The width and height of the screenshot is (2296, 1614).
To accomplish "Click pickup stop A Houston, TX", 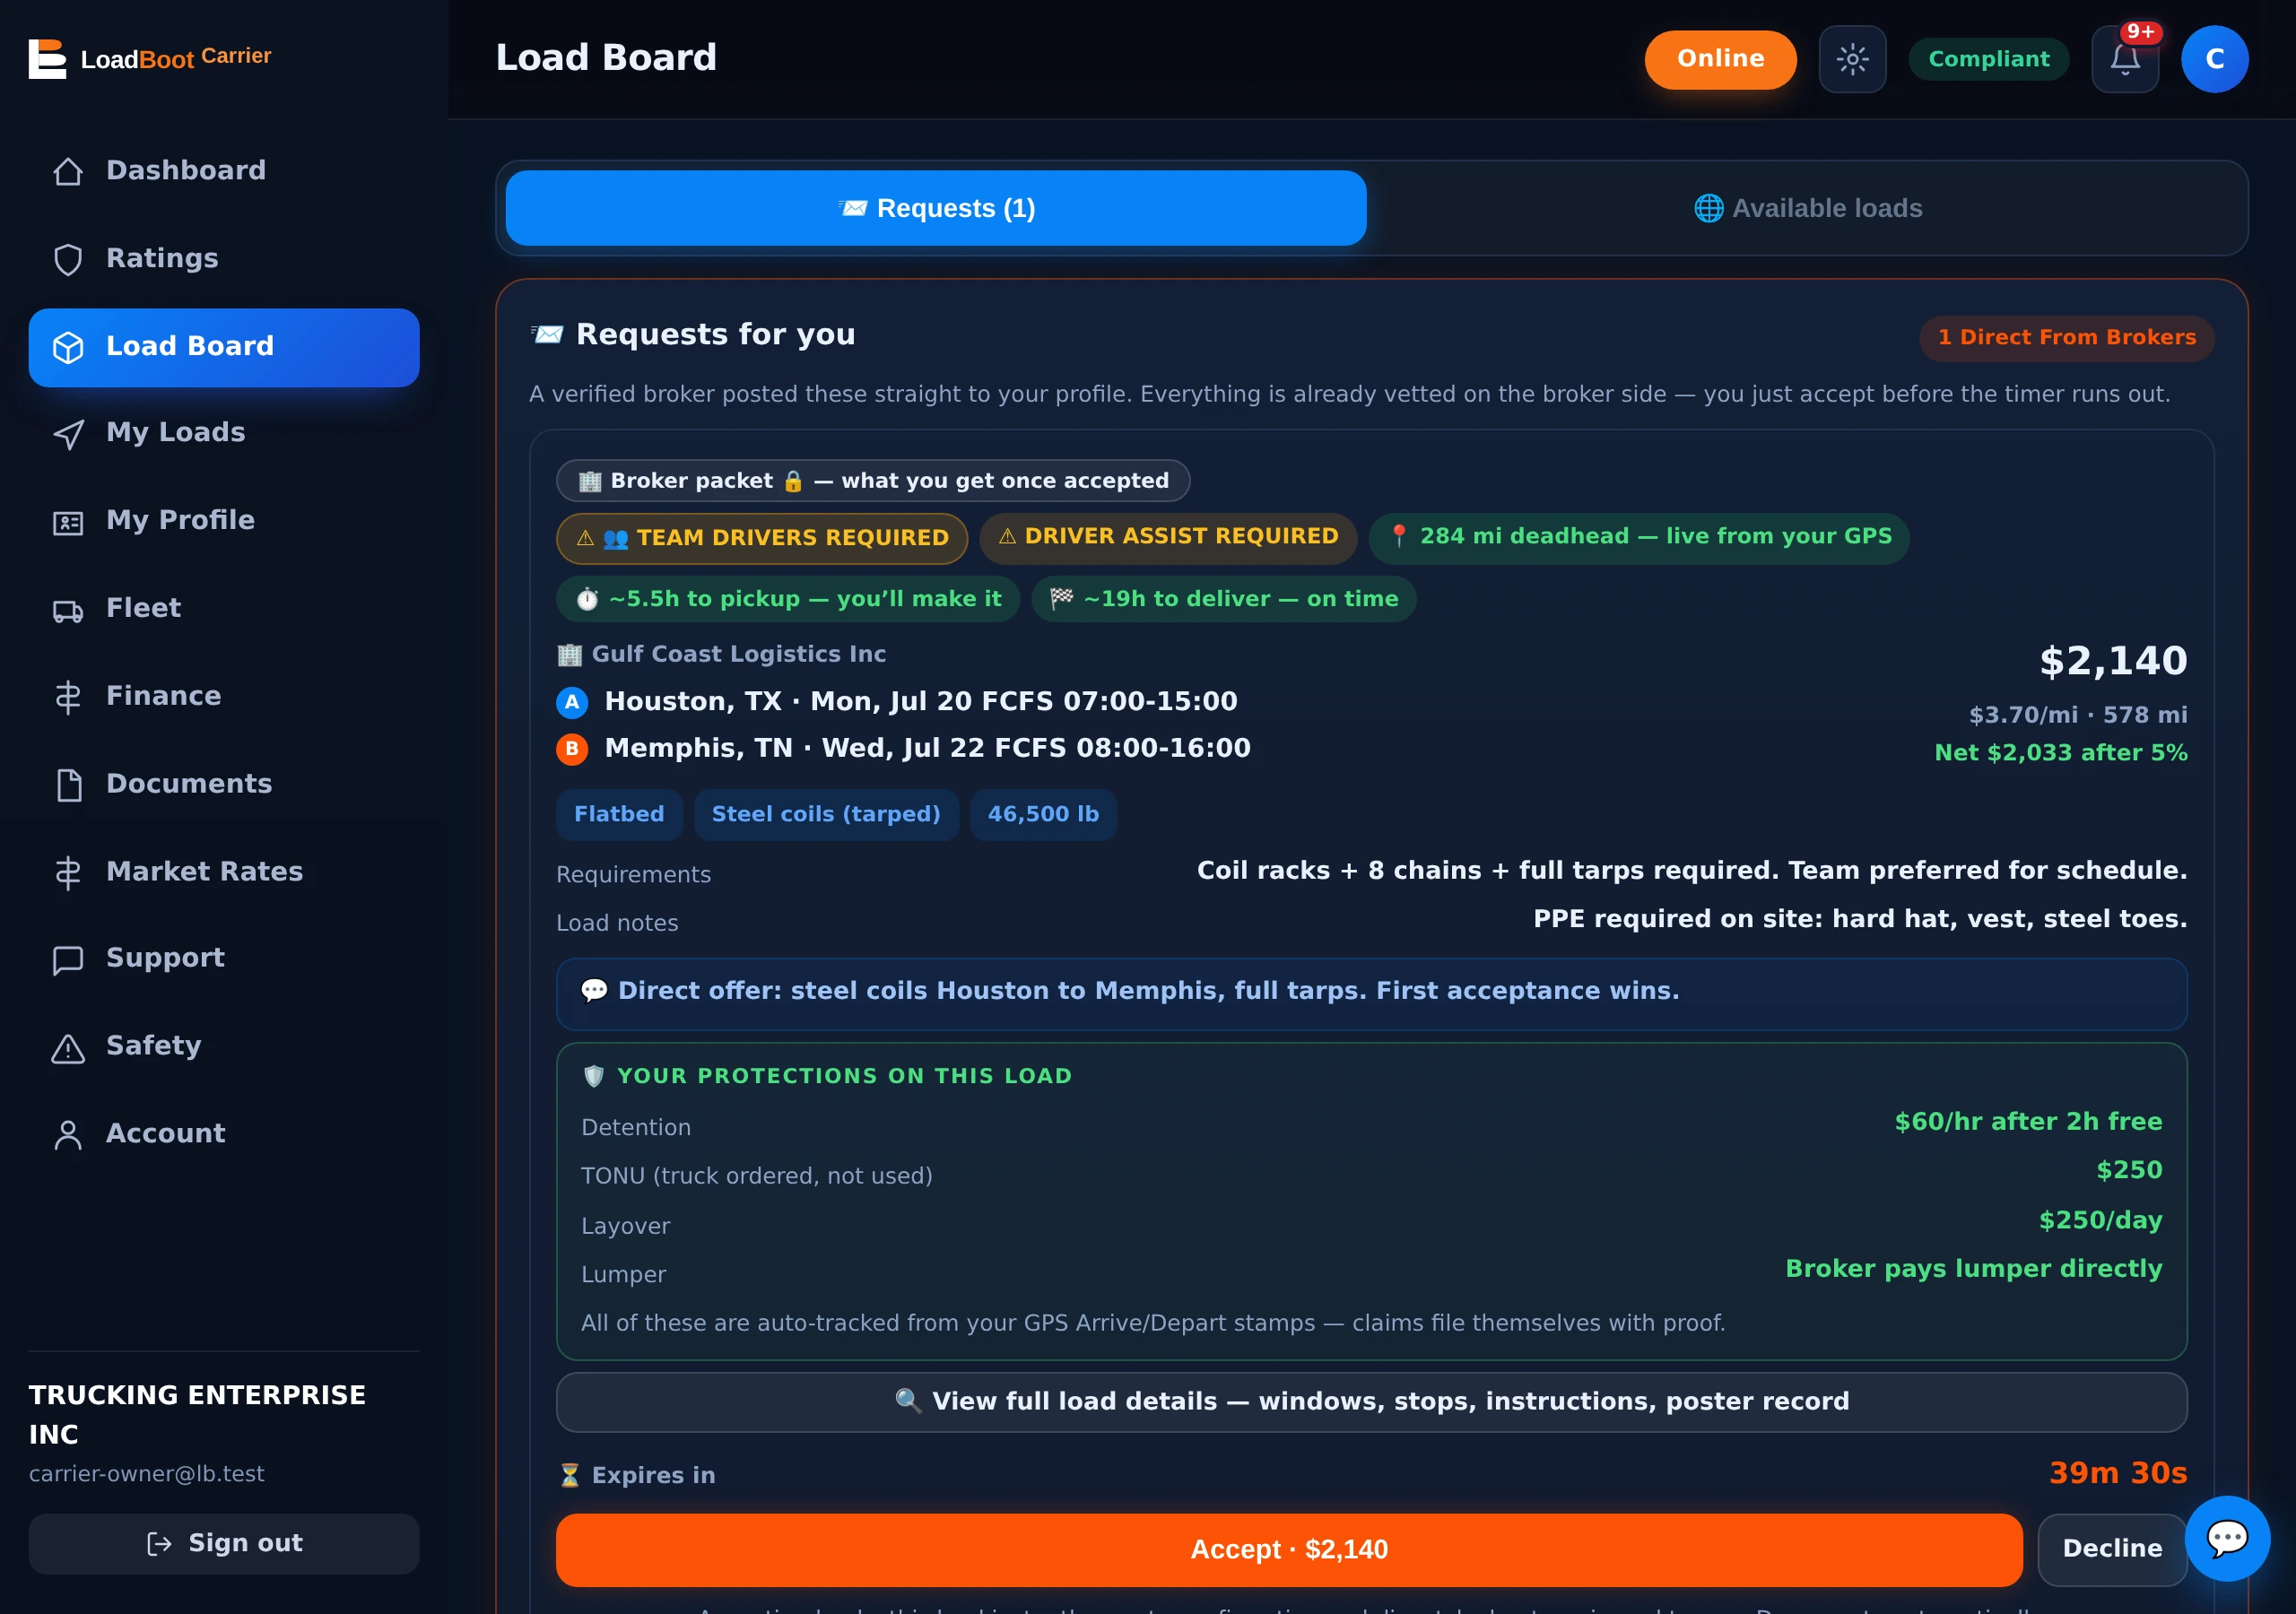I will point(897,701).
